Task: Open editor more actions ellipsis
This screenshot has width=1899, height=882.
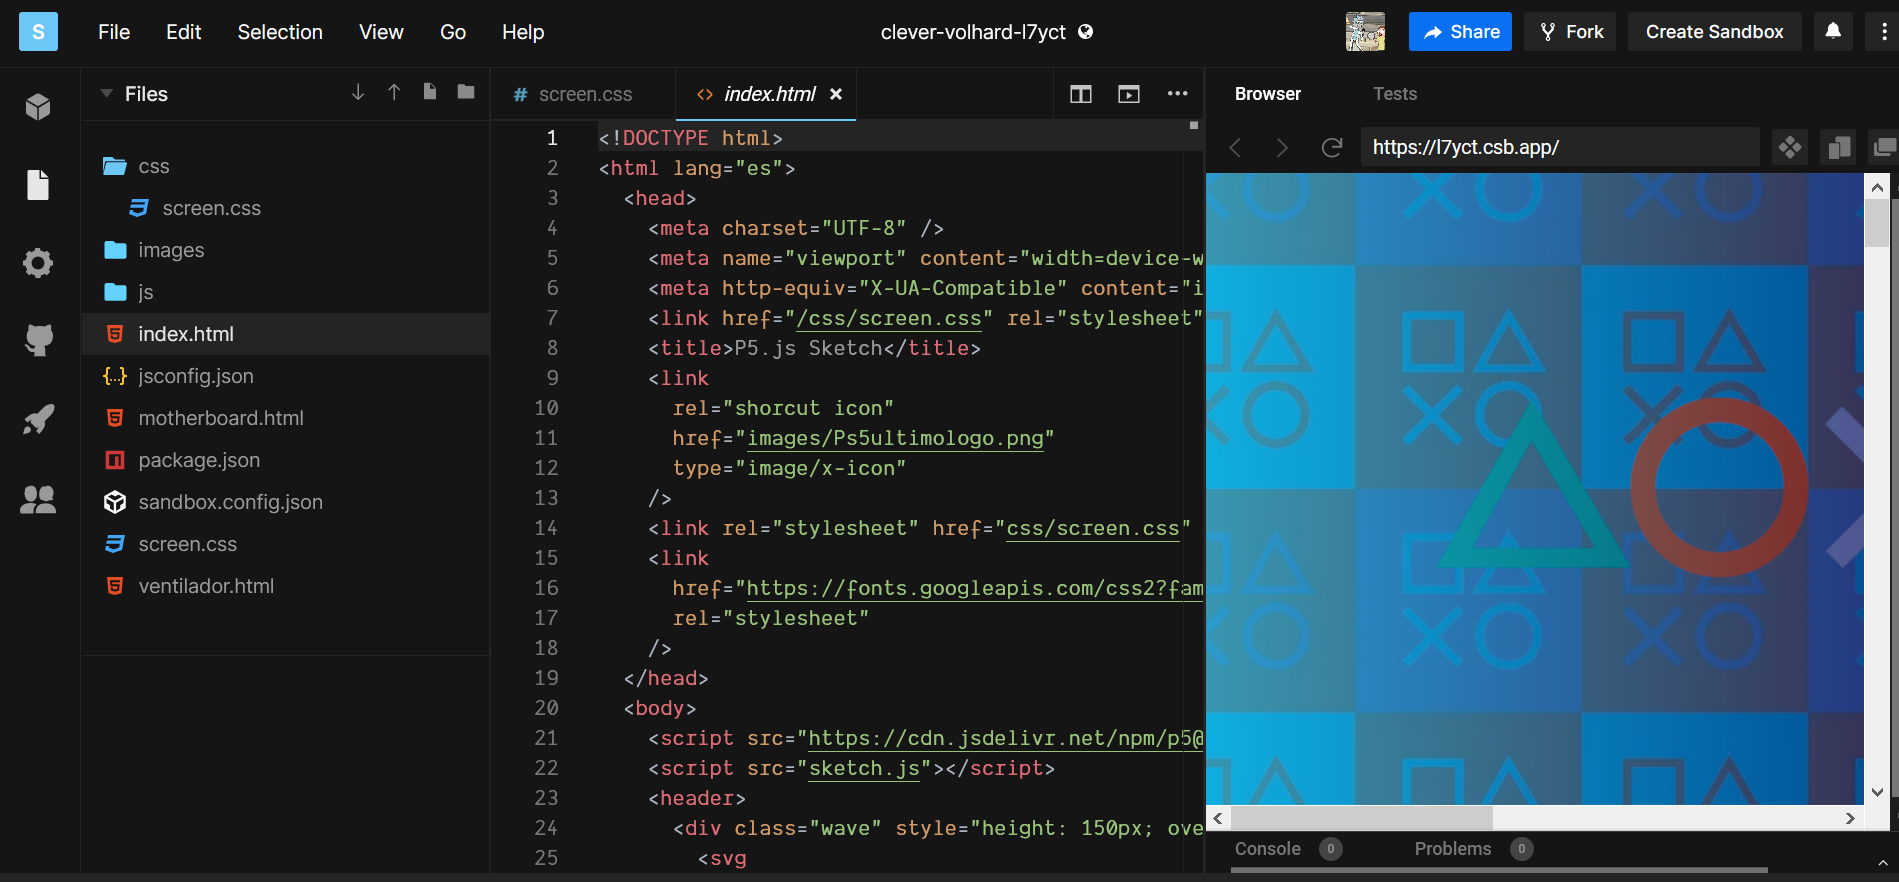Action: click(x=1177, y=94)
